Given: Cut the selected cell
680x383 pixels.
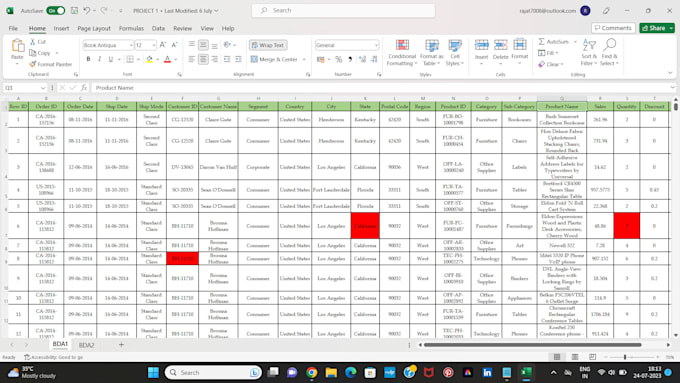Looking at the screenshot, I should 38,42.
